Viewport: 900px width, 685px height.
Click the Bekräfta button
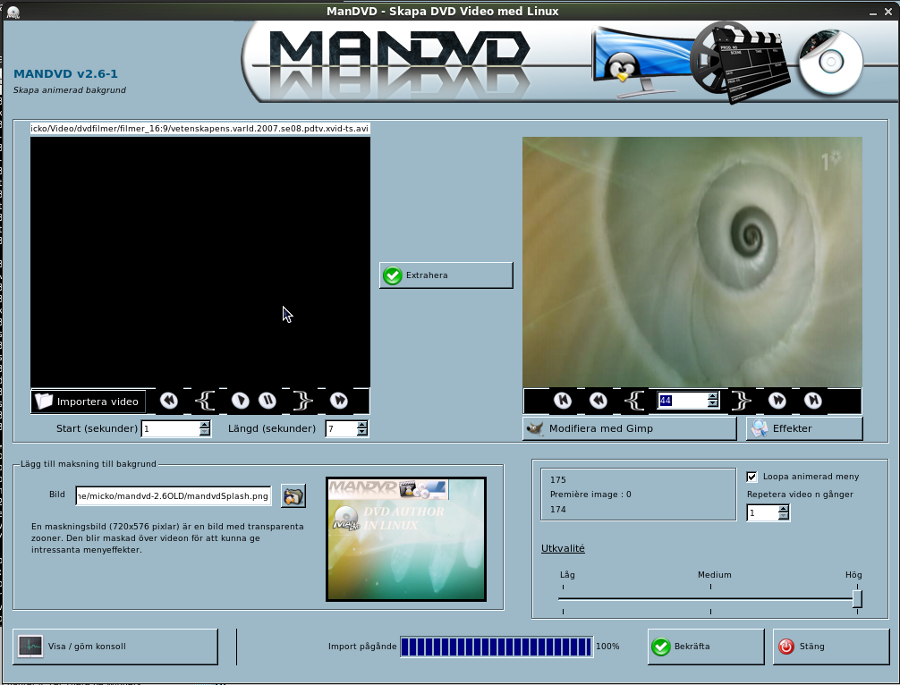(706, 647)
